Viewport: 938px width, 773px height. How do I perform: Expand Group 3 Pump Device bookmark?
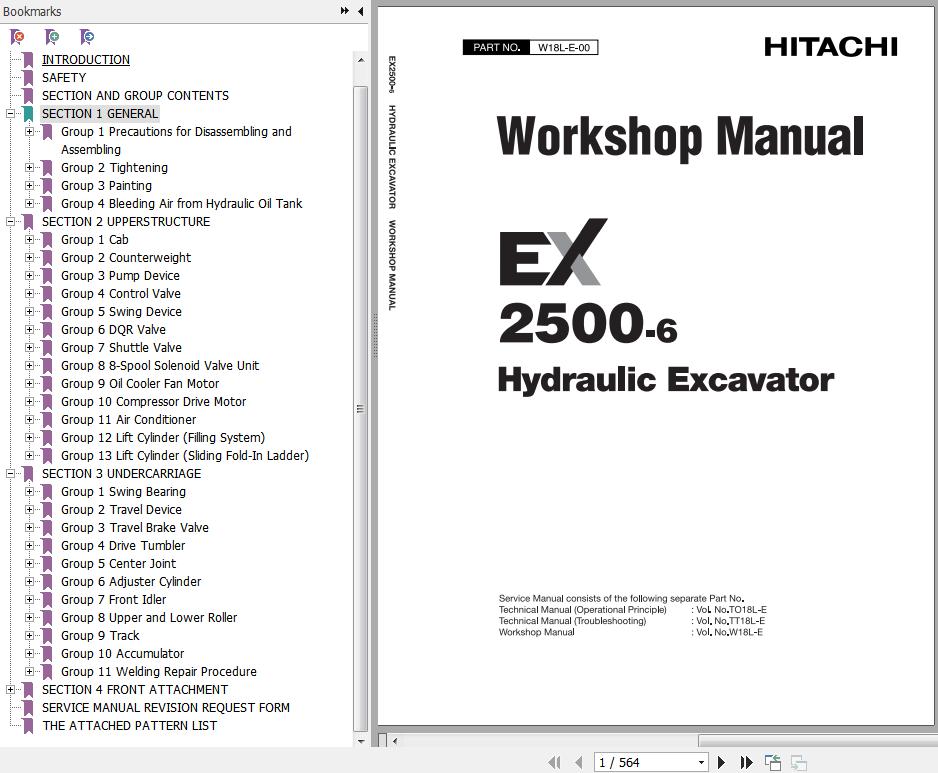click(29, 275)
